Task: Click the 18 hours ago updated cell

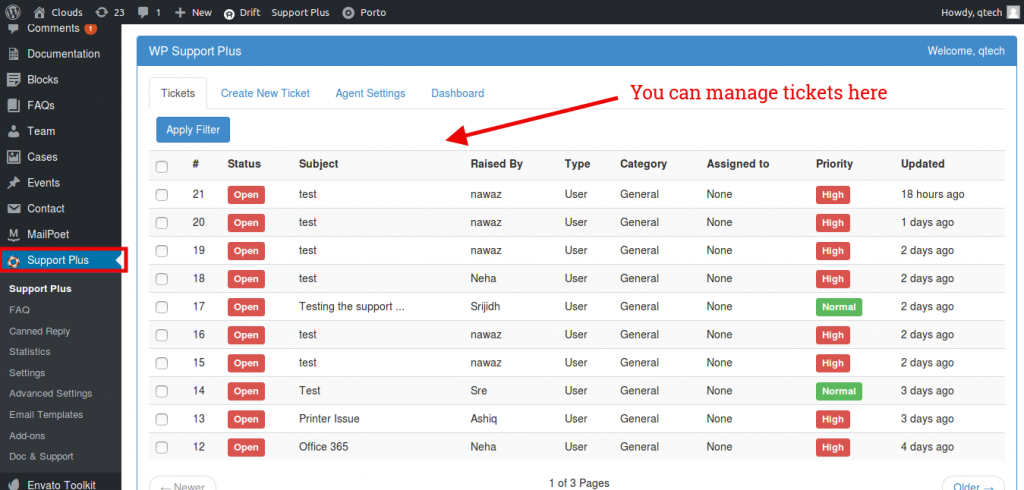Action: pyautogui.click(x=933, y=194)
